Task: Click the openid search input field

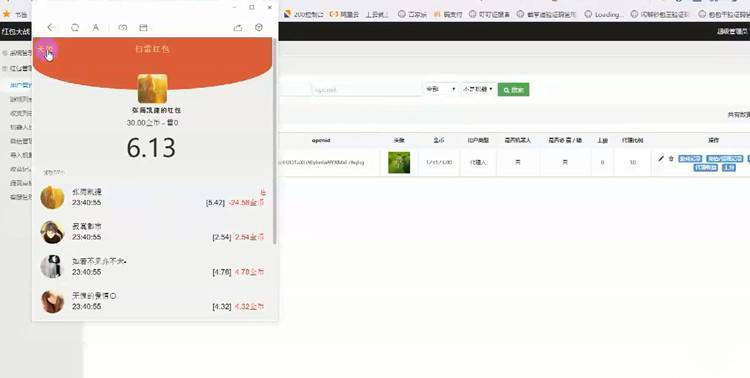Action: (367, 89)
